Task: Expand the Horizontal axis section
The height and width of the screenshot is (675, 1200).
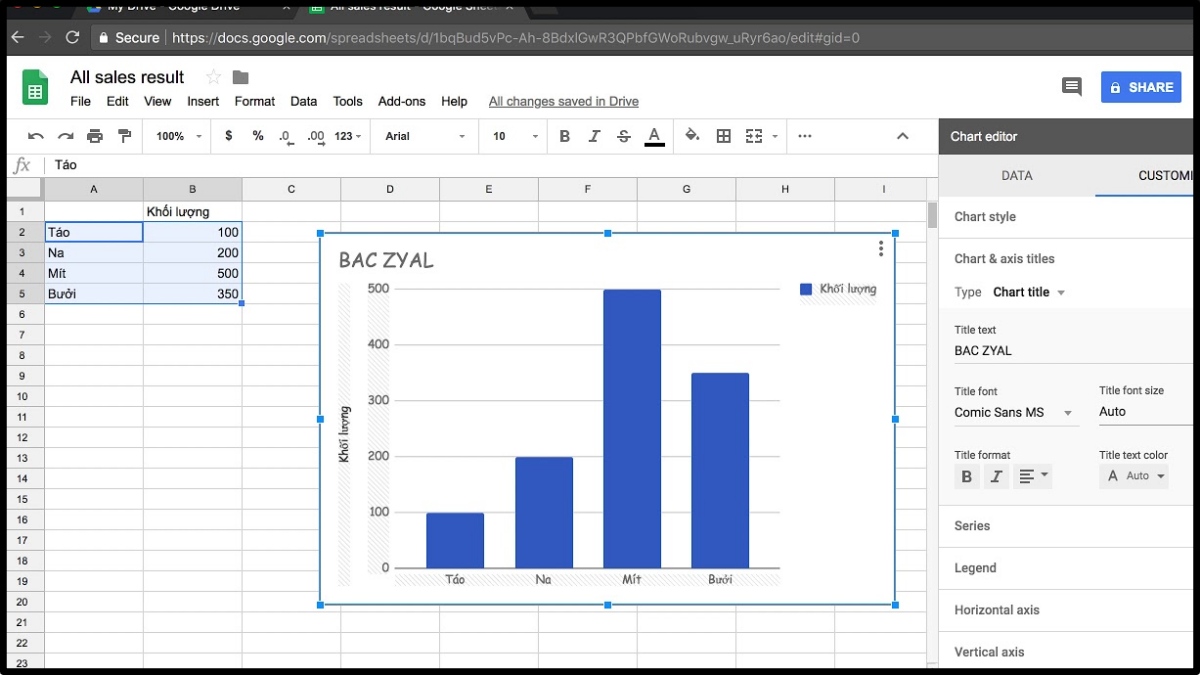Action: point(1066,610)
